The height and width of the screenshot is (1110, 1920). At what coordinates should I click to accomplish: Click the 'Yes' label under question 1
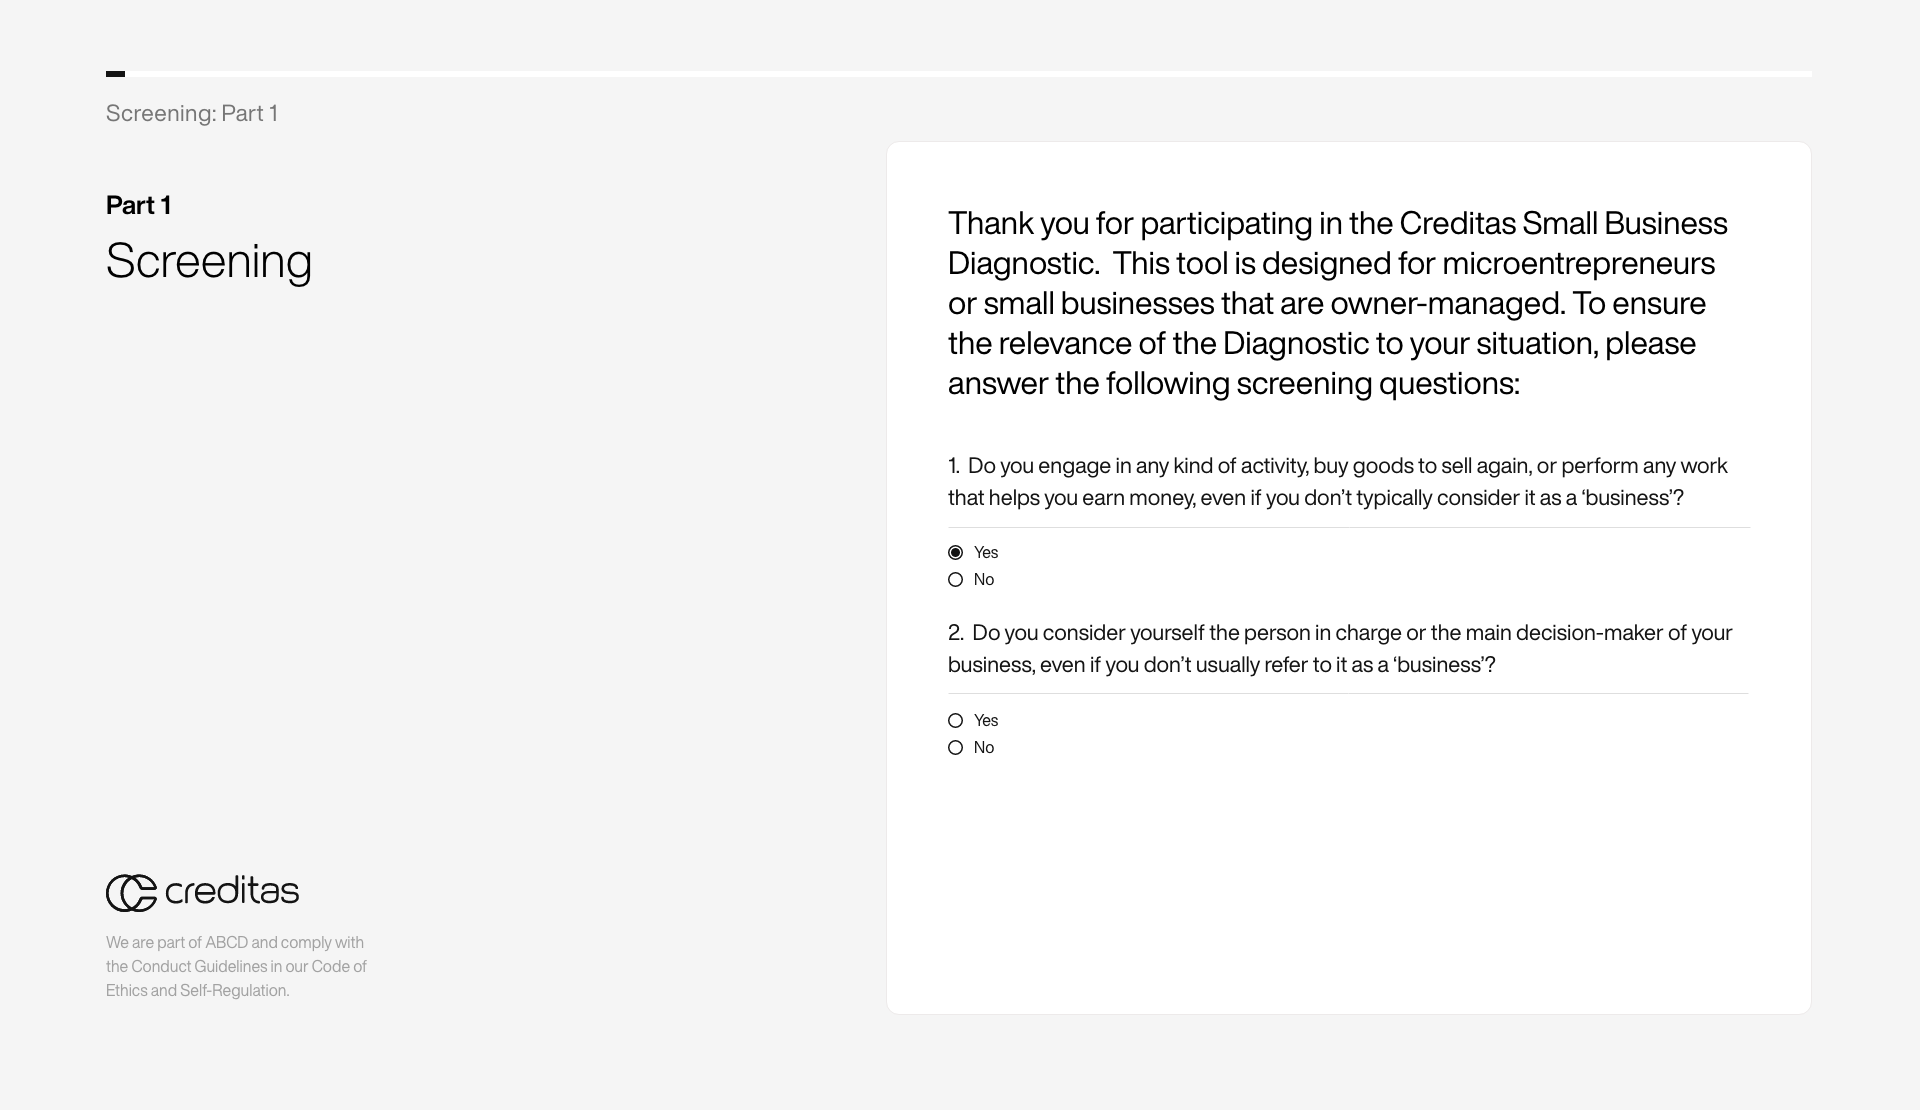click(986, 553)
